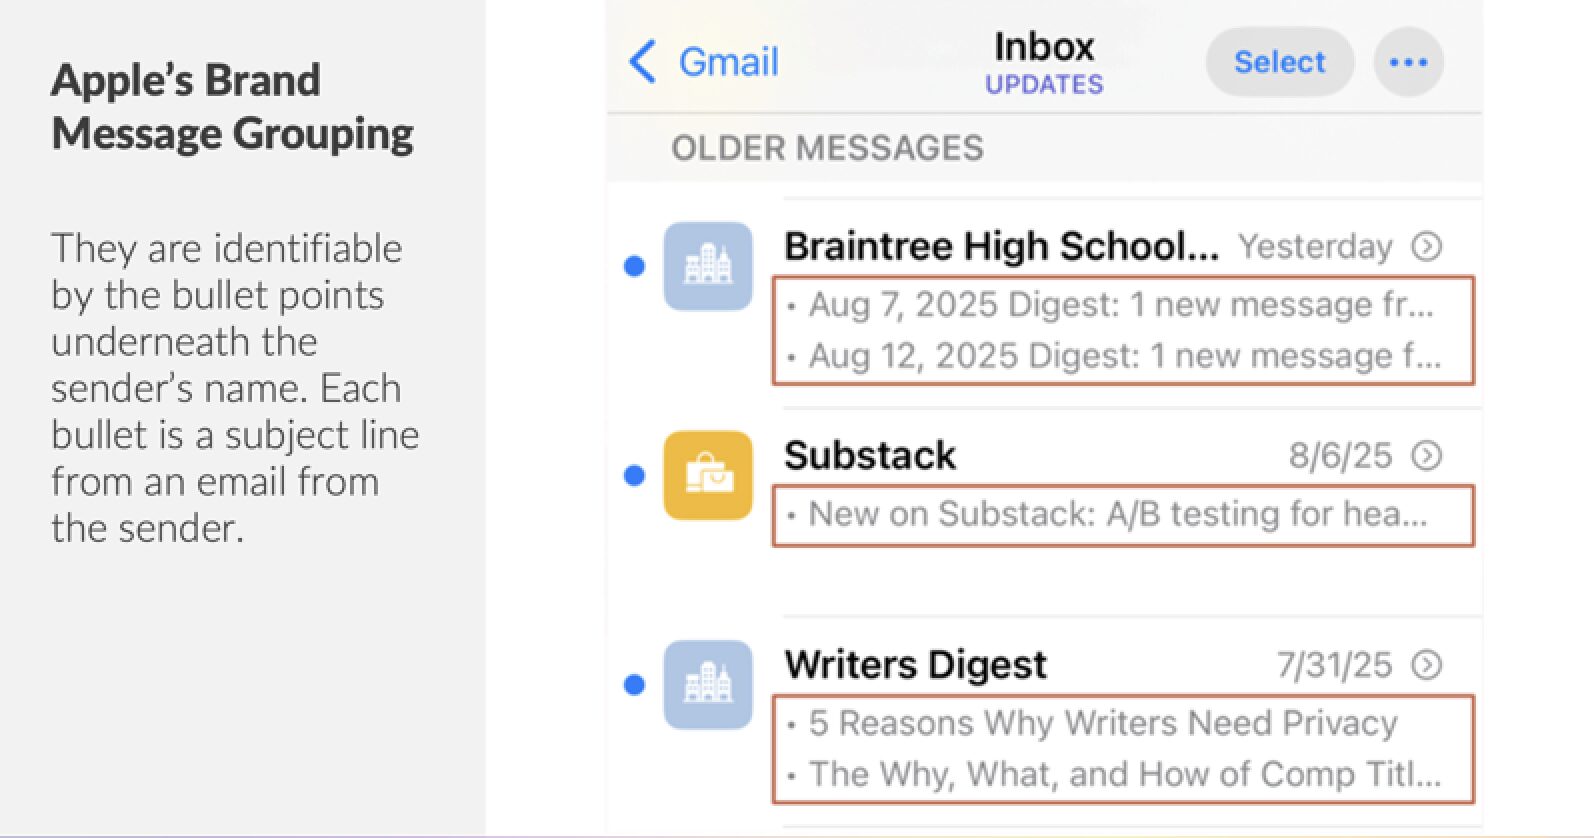
Task: Open the Aug 12, 2025 Digest subject
Action: pos(1123,356)
